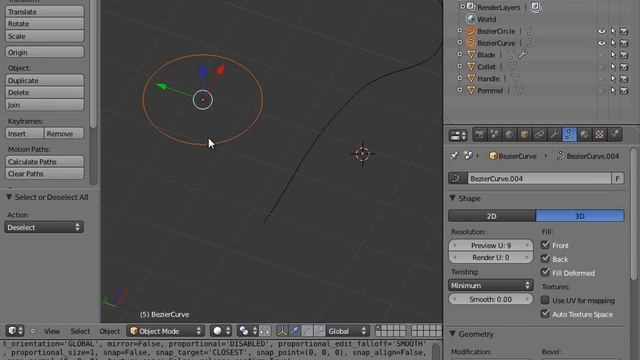The width and height of the screenshot is (640, 360).
Task: Open the Object properties cube tab
Action: point(524,134)
